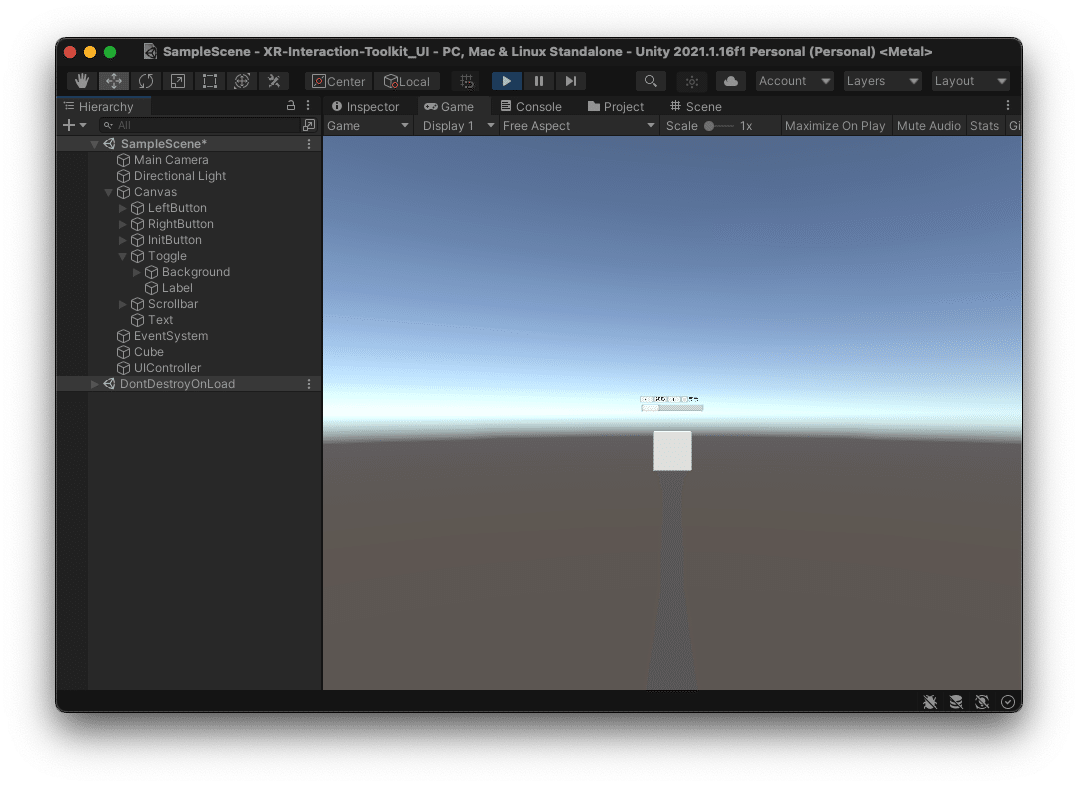Collapse the SampleScene root
This screenshot has width=1078, height=786.
(94, 144)
